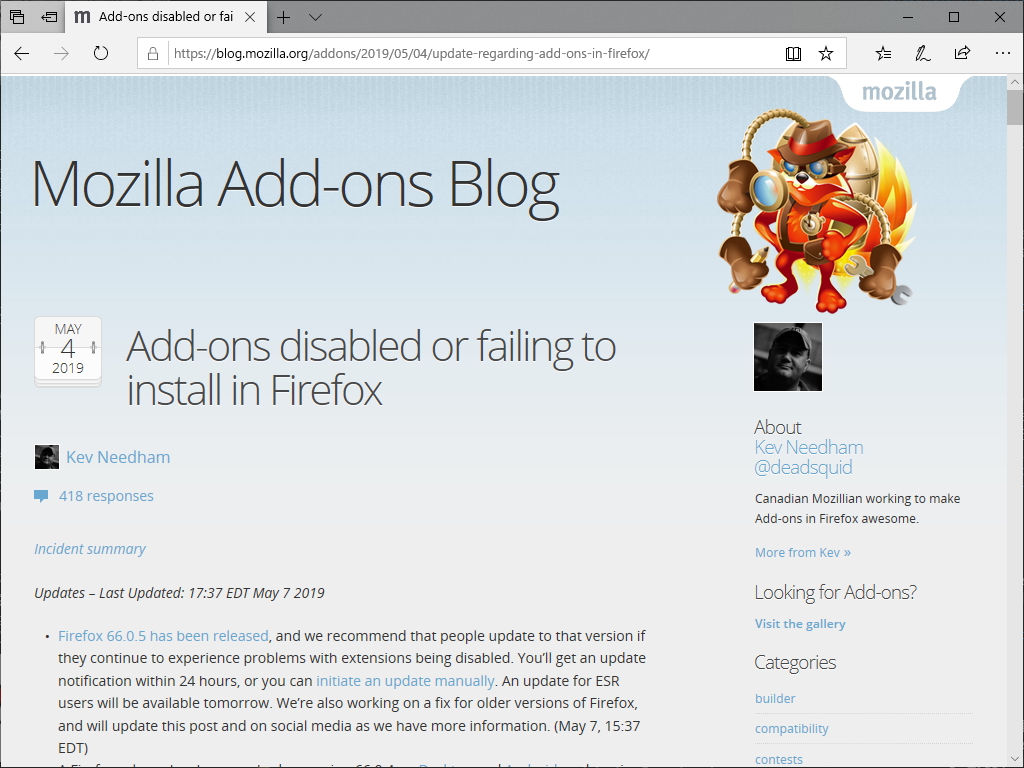Image resolution: width=1024 pixels, height=768 pixels.
Task: Open the Favorites hub
Action: click(x=883, y=54)
